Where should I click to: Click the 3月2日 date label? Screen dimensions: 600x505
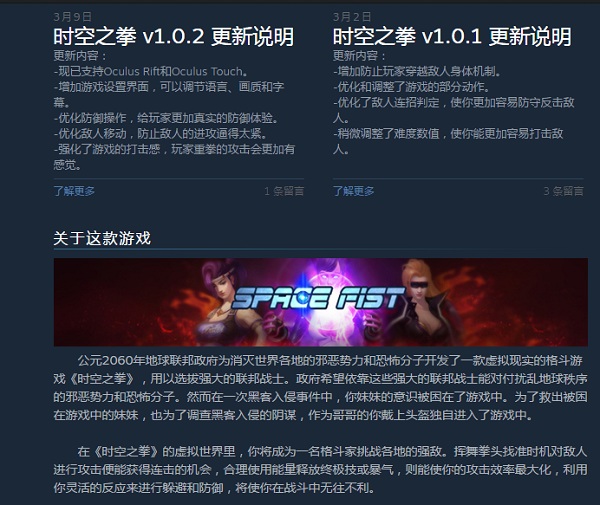352,17
